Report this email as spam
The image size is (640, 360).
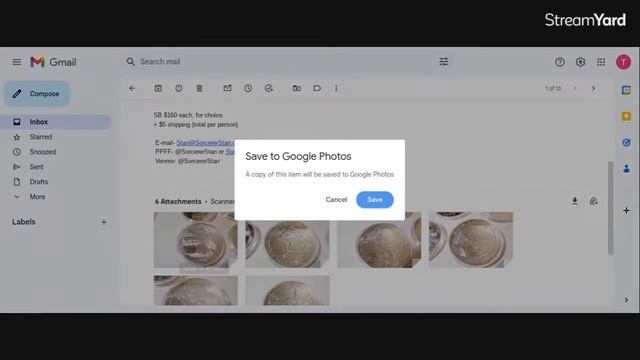(x=179, y=88)
